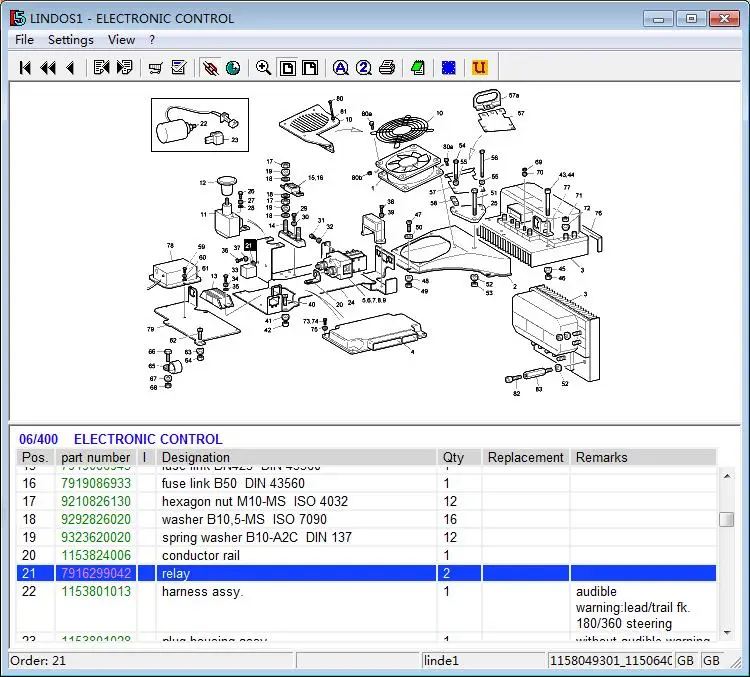Click scroll-down arrow of parts list
The image size is (750, 677).
point(727,633)
